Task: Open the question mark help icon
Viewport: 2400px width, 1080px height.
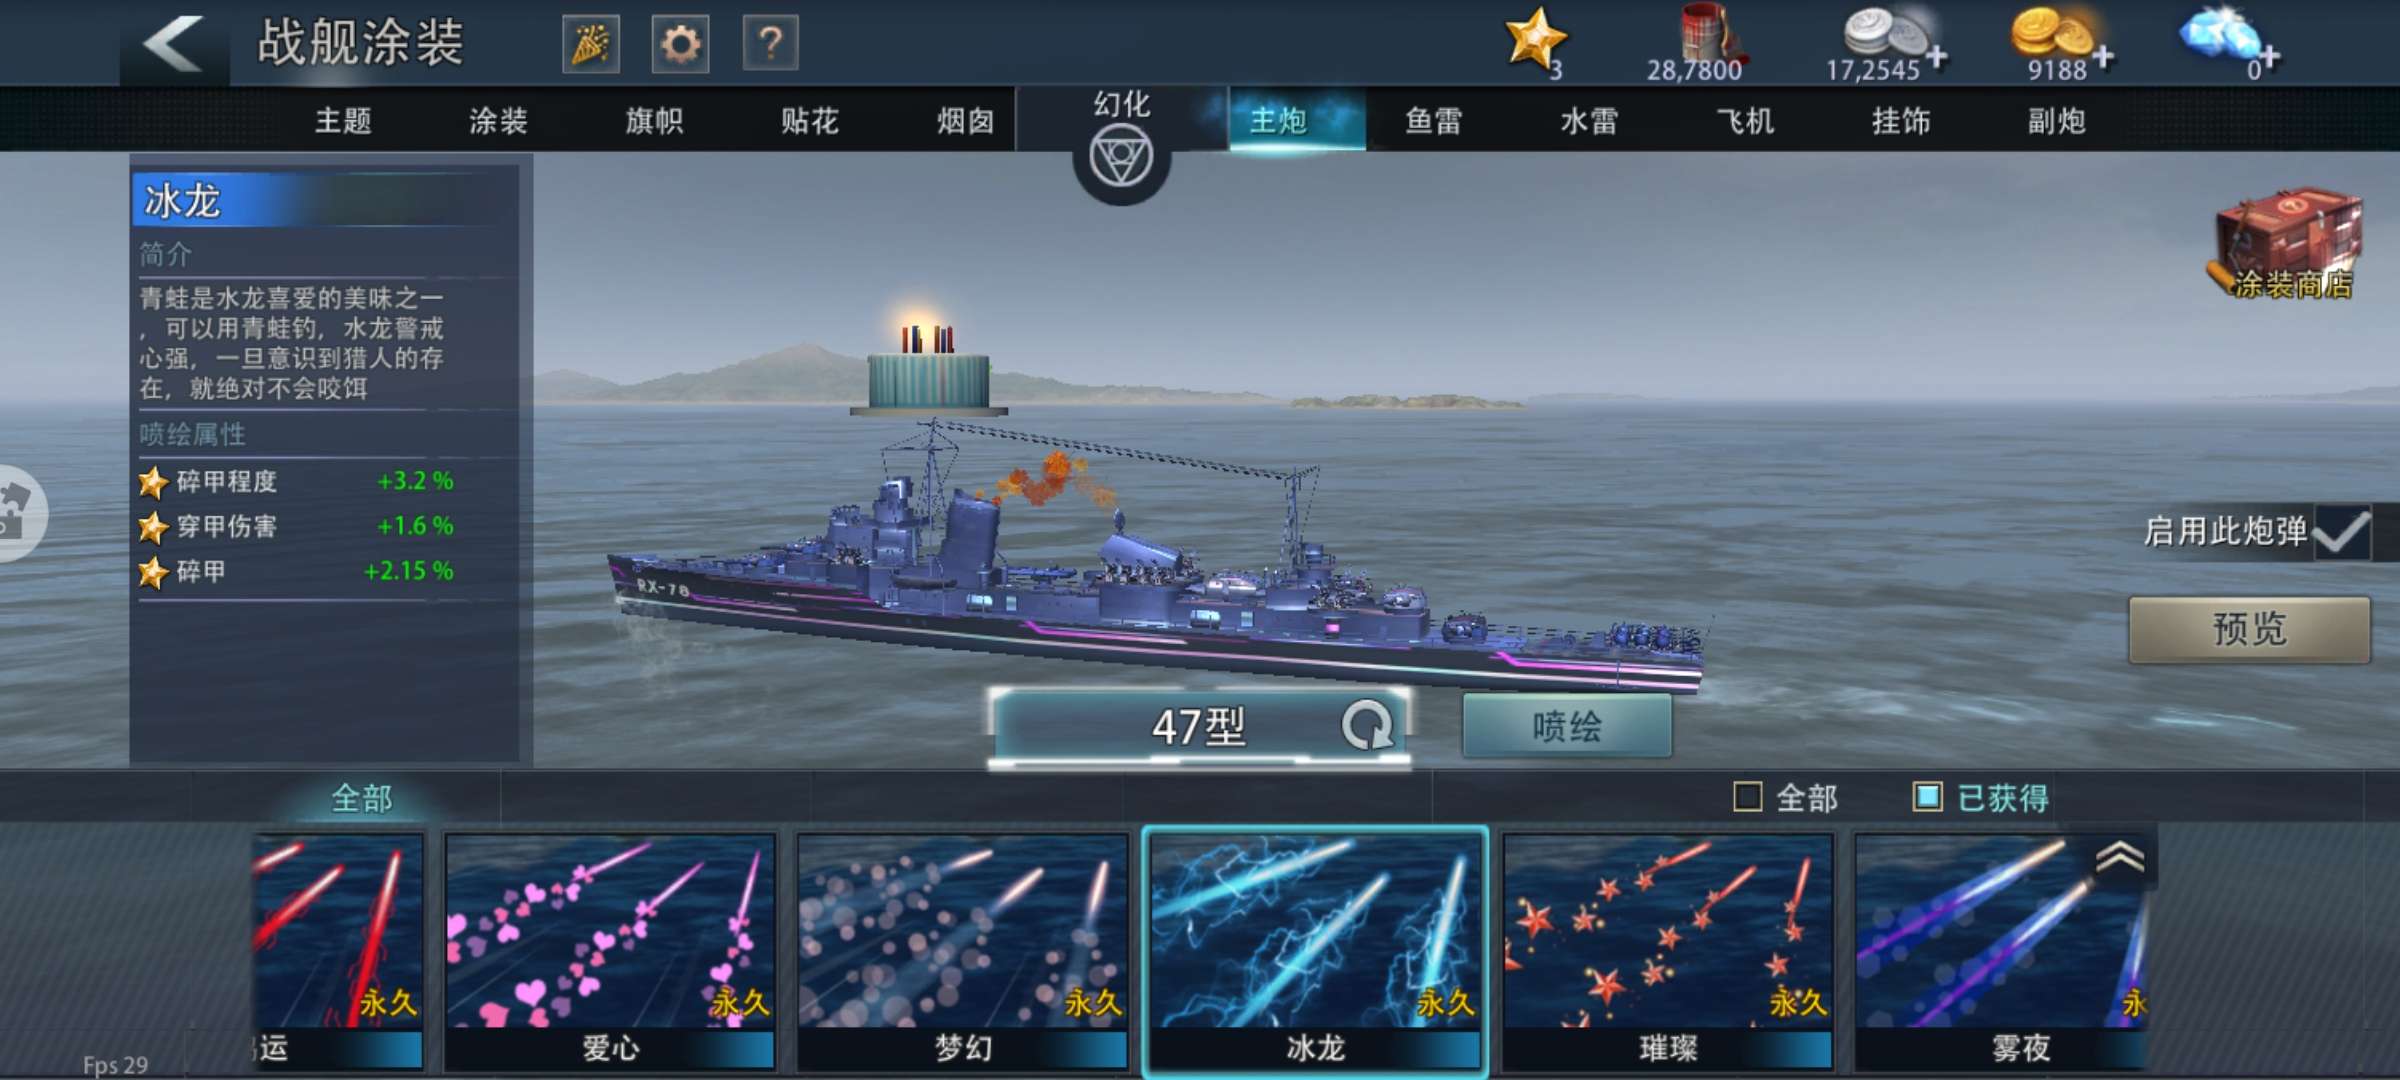Action: [x=770, y=44]
